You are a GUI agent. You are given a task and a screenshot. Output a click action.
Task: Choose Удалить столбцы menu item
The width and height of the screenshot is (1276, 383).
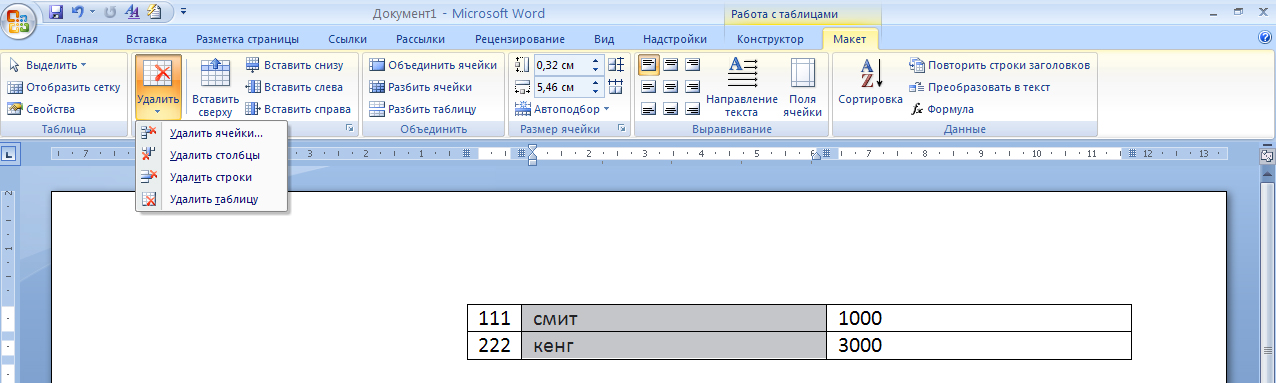coord(211,155)
